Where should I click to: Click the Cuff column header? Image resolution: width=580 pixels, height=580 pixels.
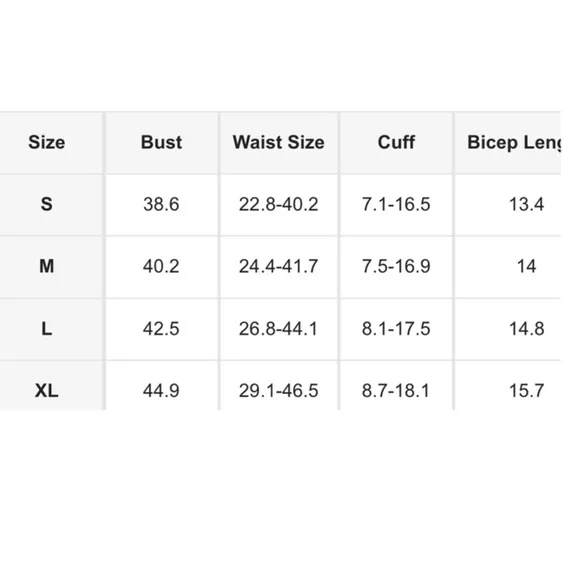pos(396,142)
